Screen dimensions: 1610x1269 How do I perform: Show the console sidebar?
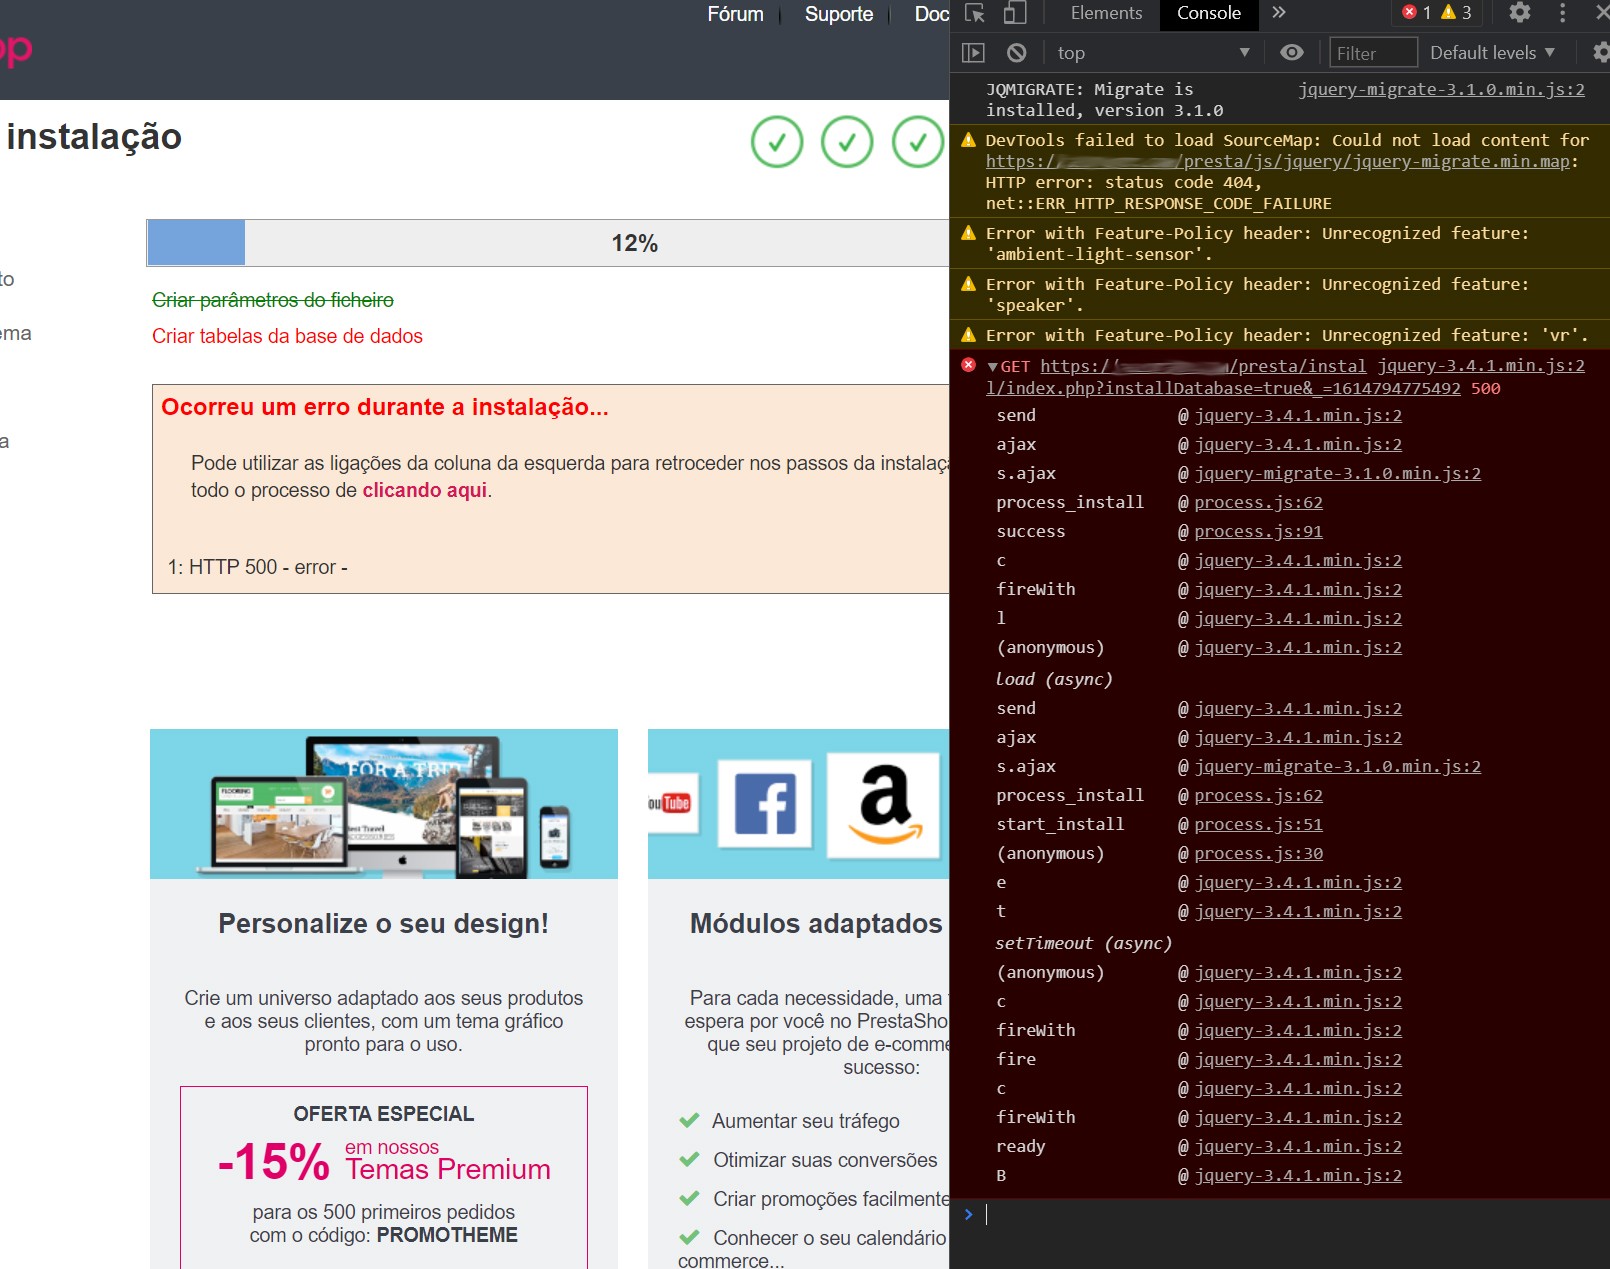pyautogui.click(x=971, y=52)
